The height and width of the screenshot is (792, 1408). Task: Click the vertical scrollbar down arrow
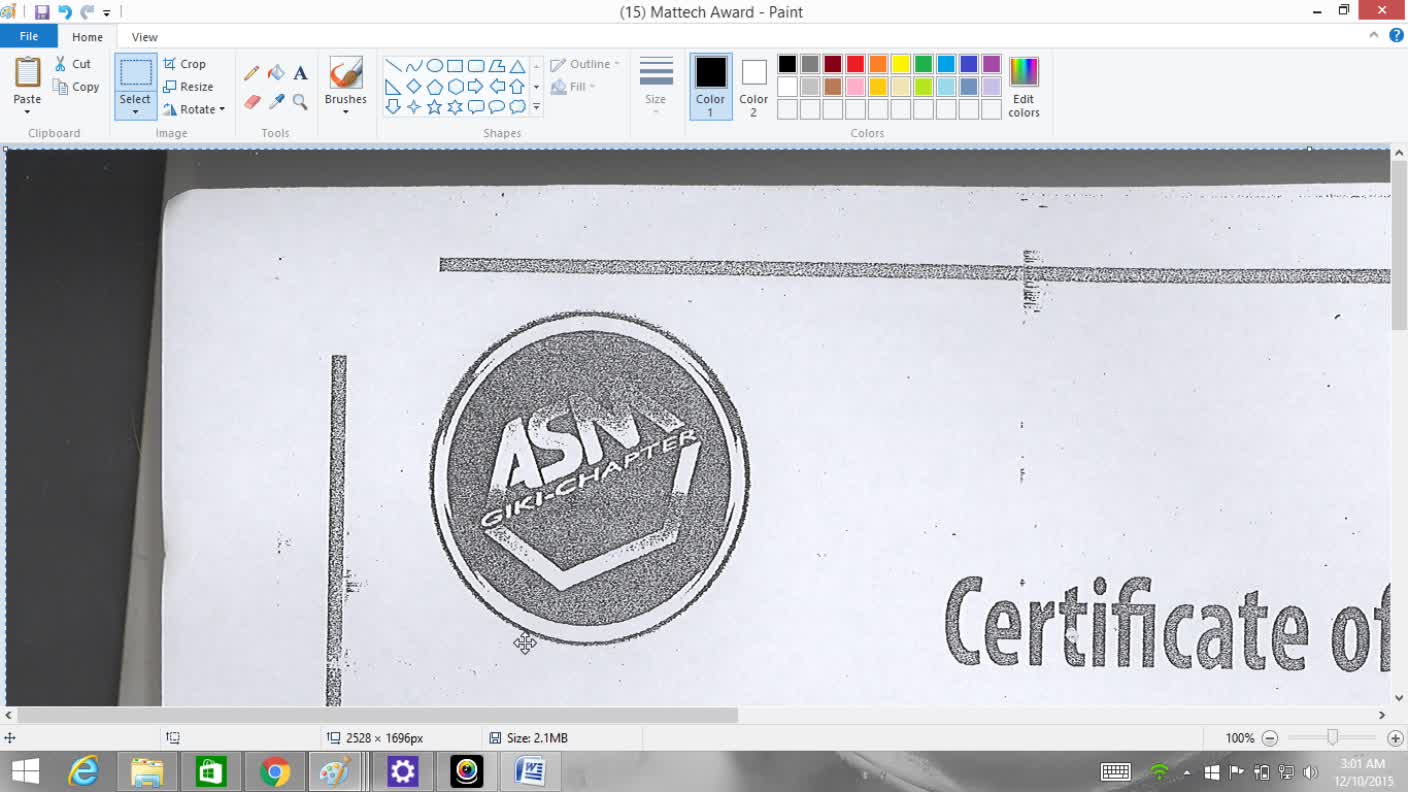pyautogui.click(x=1399, y=698)
